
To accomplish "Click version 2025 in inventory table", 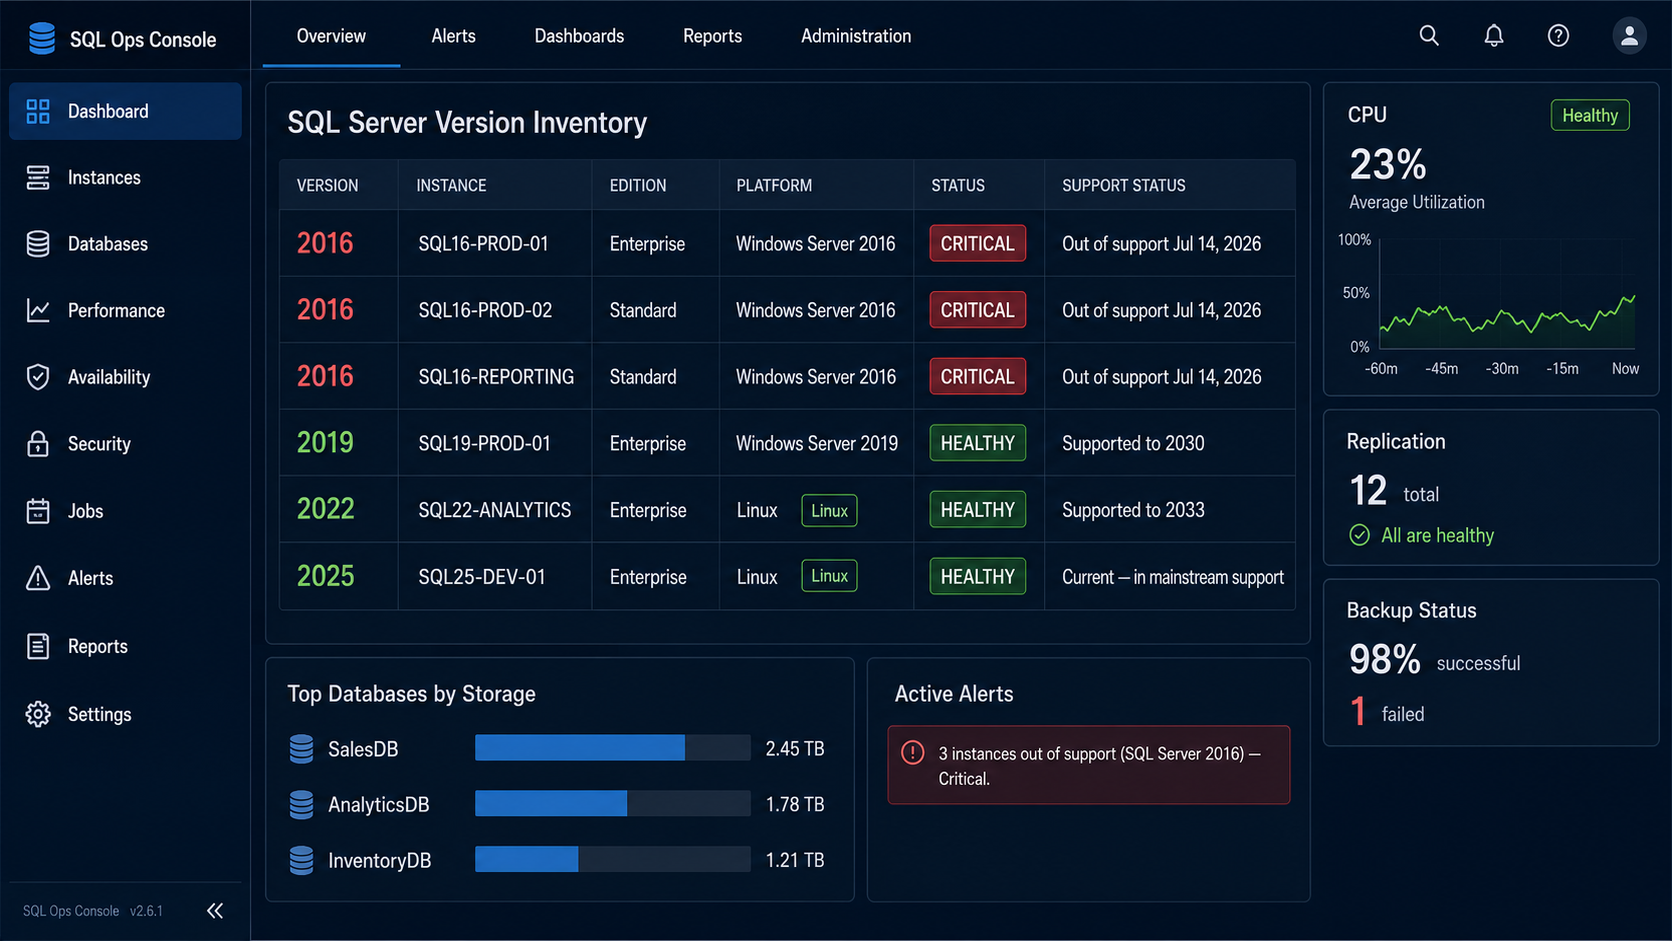I will coord(325,576).
